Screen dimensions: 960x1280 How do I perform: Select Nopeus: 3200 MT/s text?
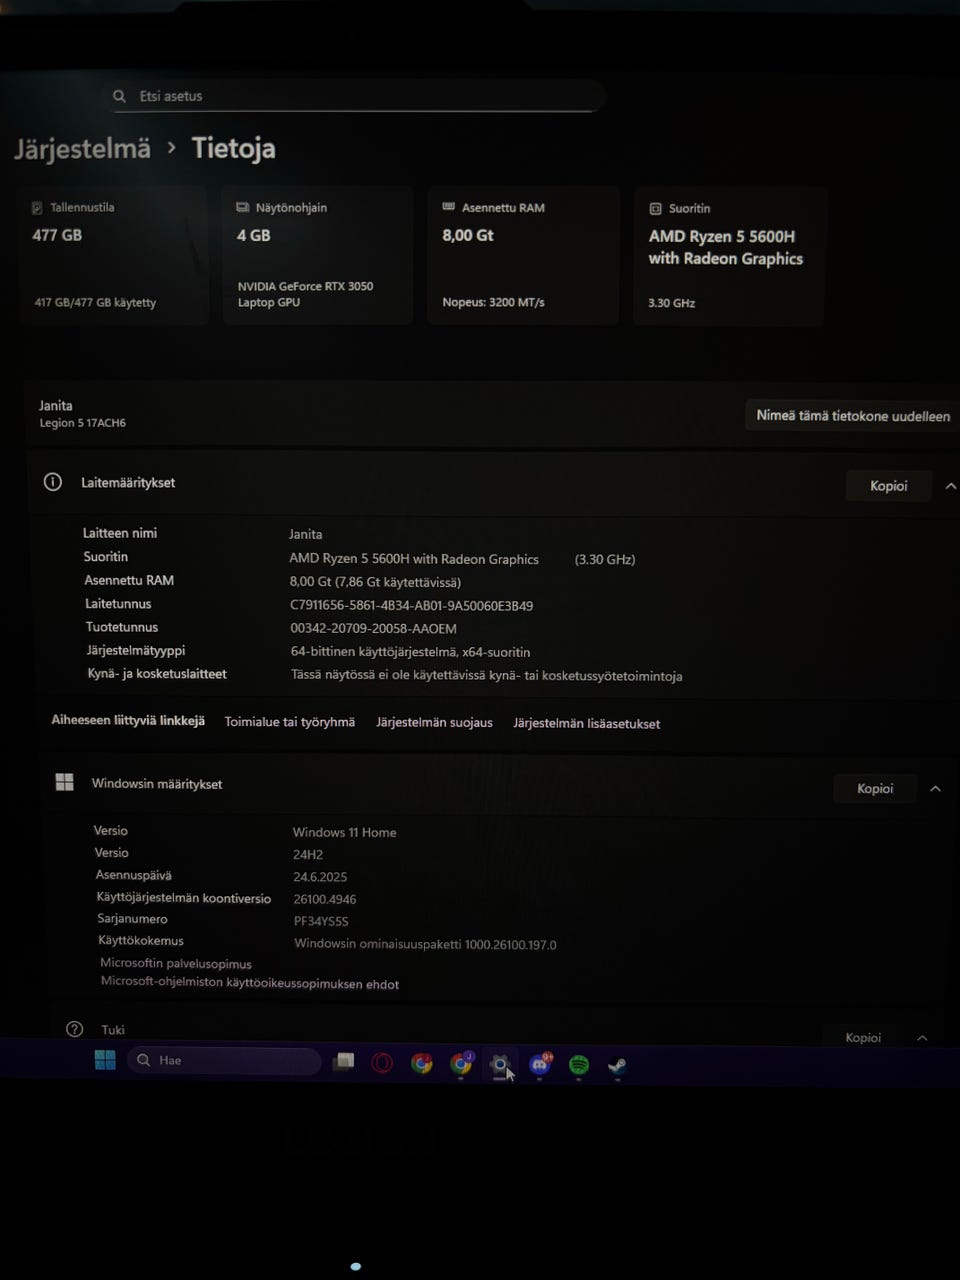point(493,302)
